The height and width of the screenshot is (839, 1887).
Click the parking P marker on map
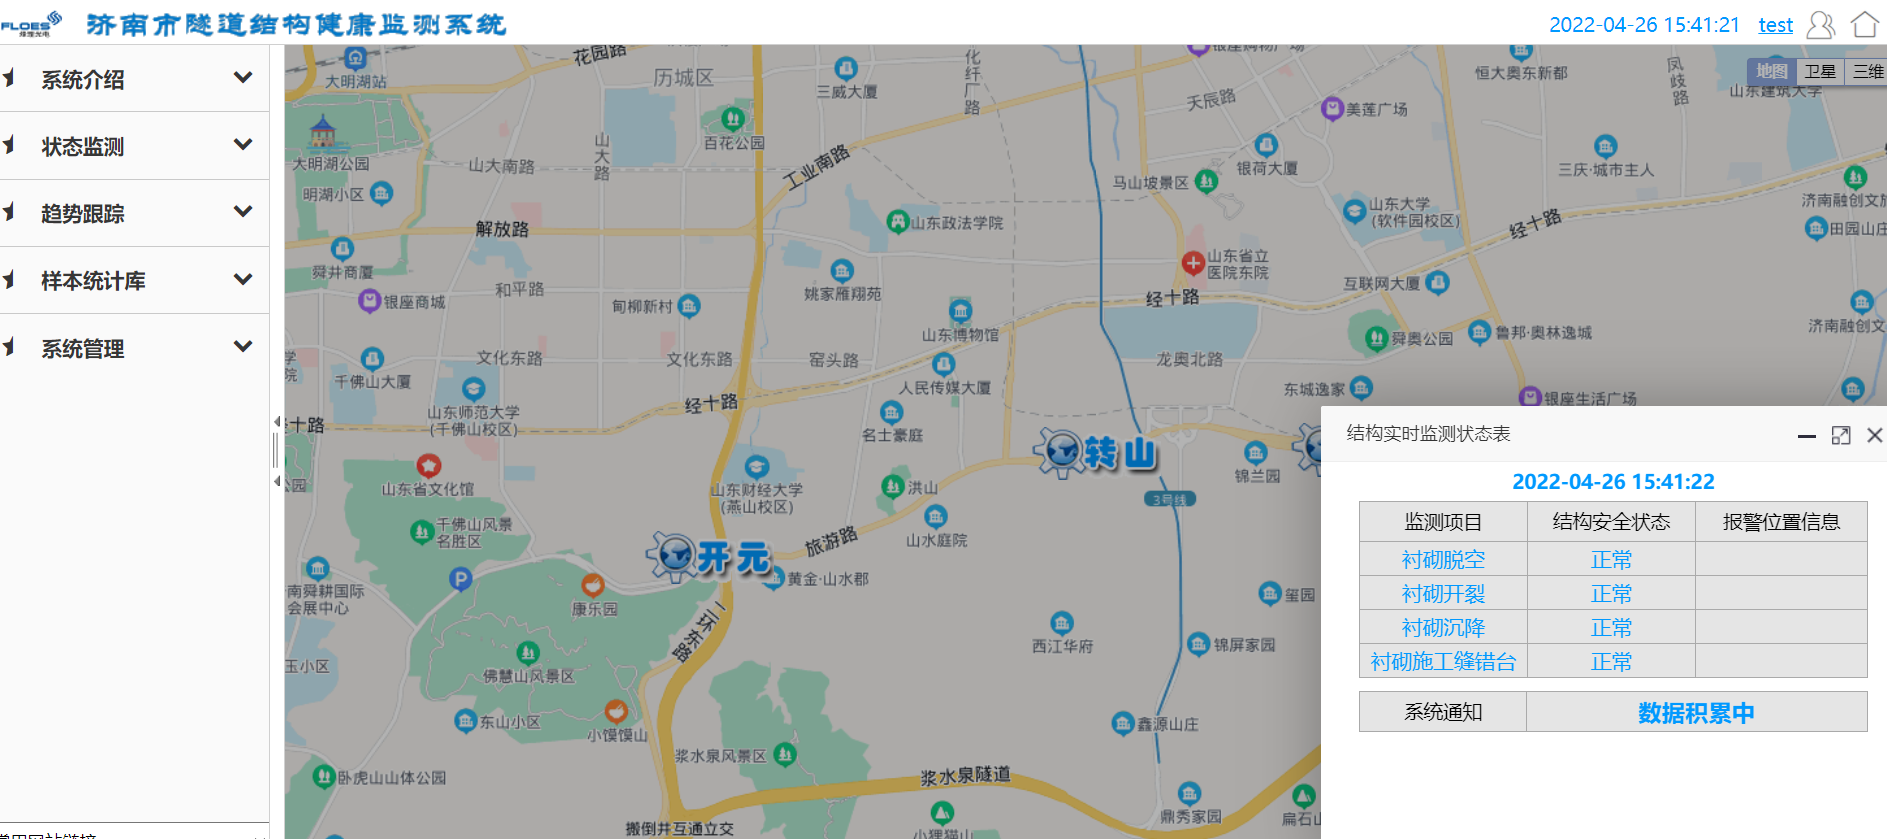tap(460, 578)
